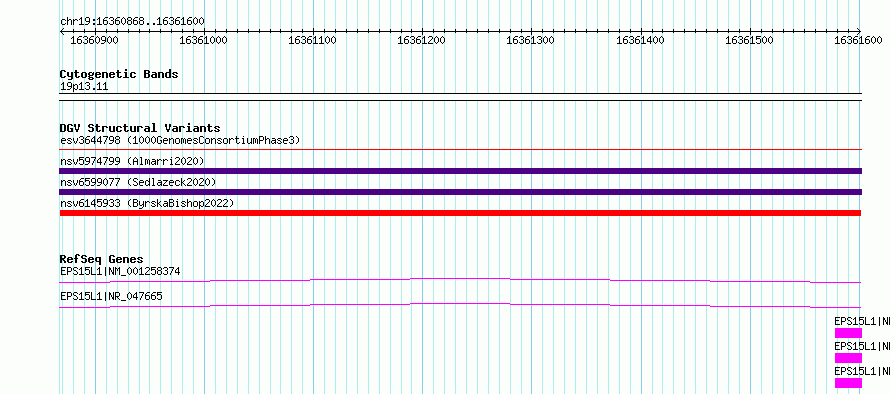This screenshot has height=394, width=890.
Task: Open variant esv3644798 (1000GenomesConsortiumPhase3) label
Action: [180, 140]
